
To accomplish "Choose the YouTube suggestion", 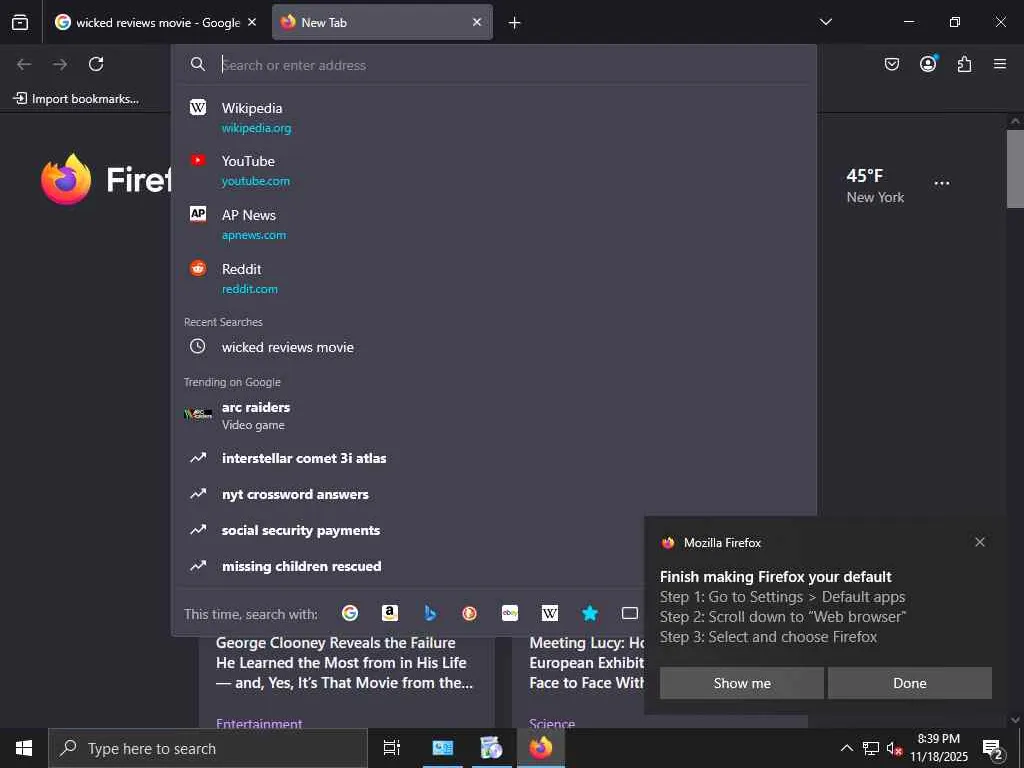I will pyautogui.click(x=494, y=170).
